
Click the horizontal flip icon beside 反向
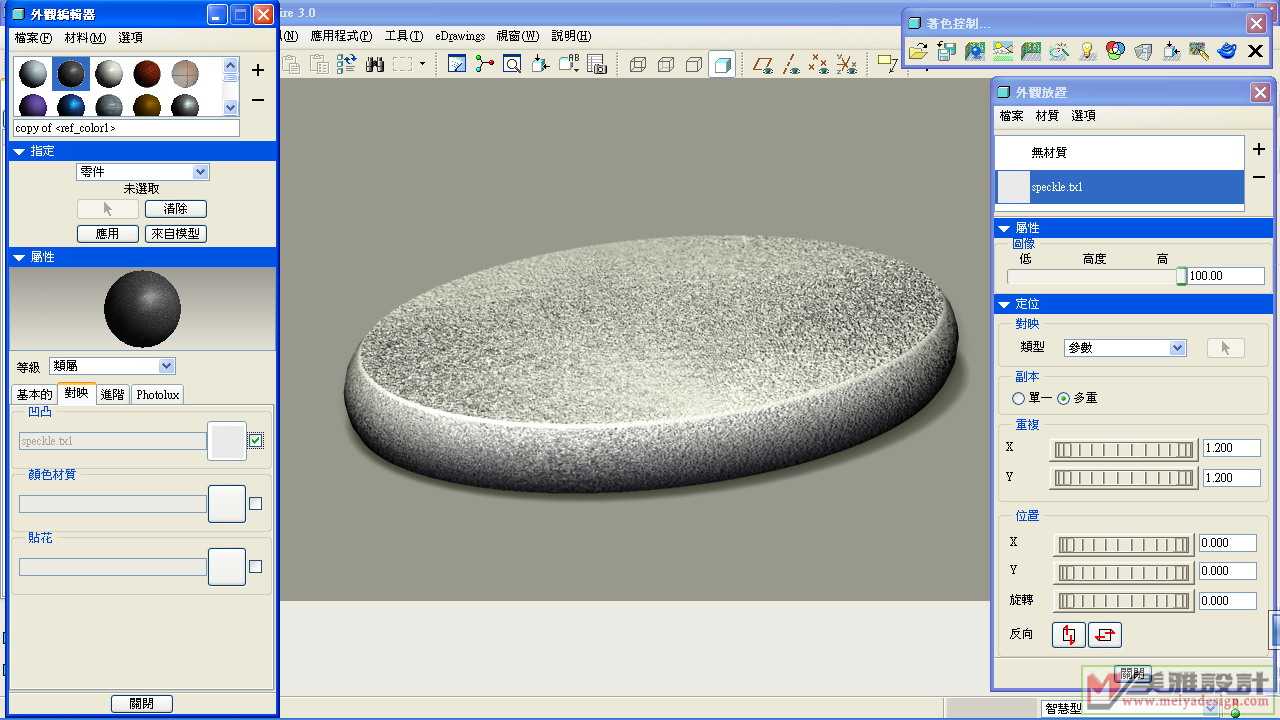1105,635
